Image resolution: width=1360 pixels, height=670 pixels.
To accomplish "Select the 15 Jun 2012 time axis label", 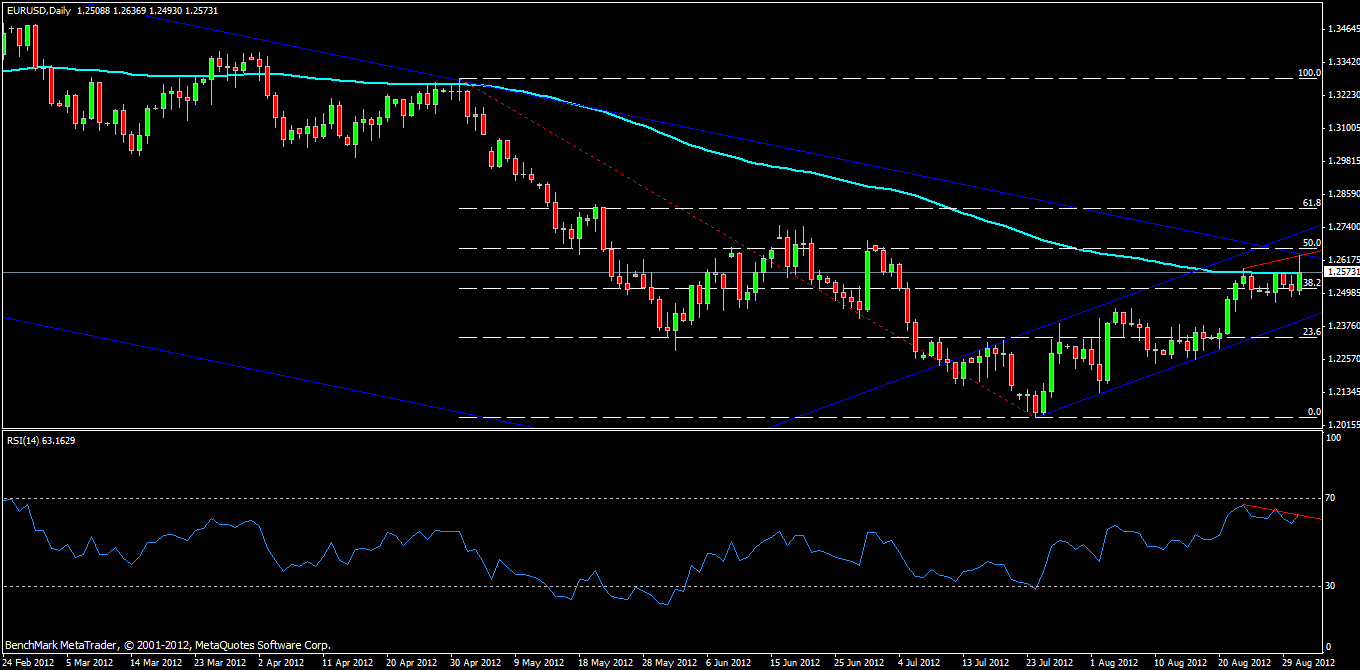I will click(794, 662).
